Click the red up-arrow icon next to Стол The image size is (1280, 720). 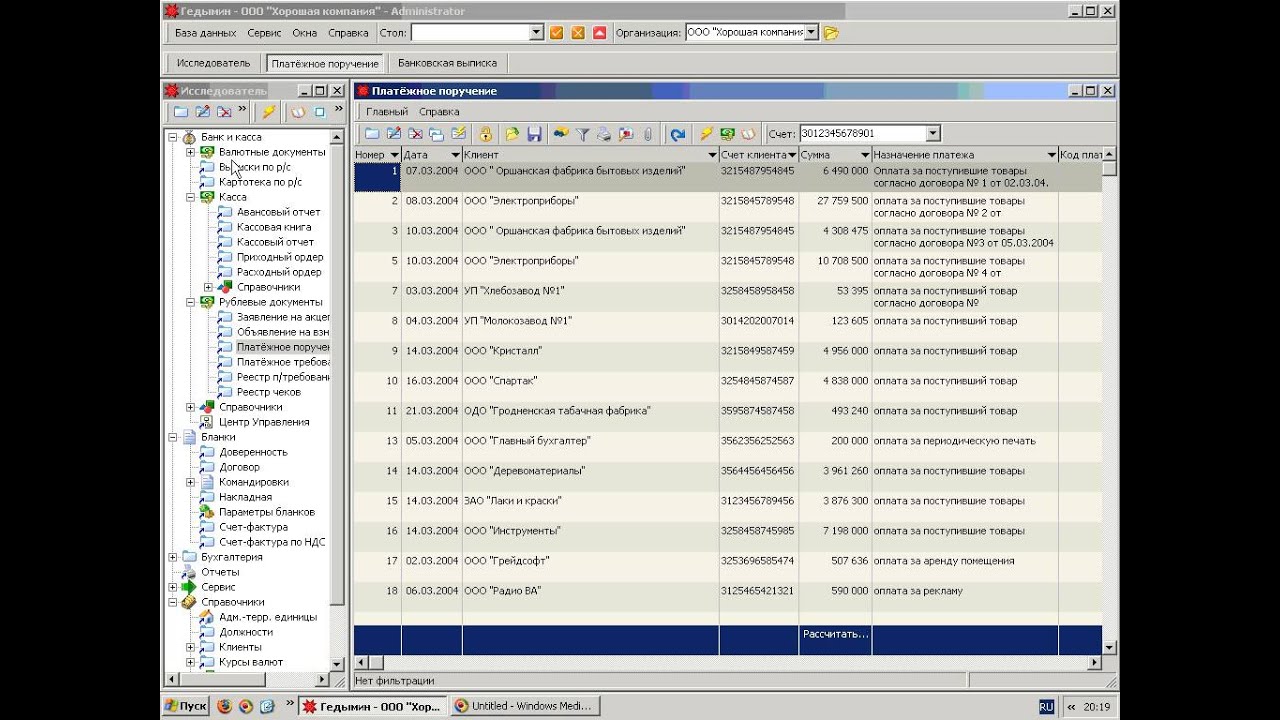pos(599,33)
